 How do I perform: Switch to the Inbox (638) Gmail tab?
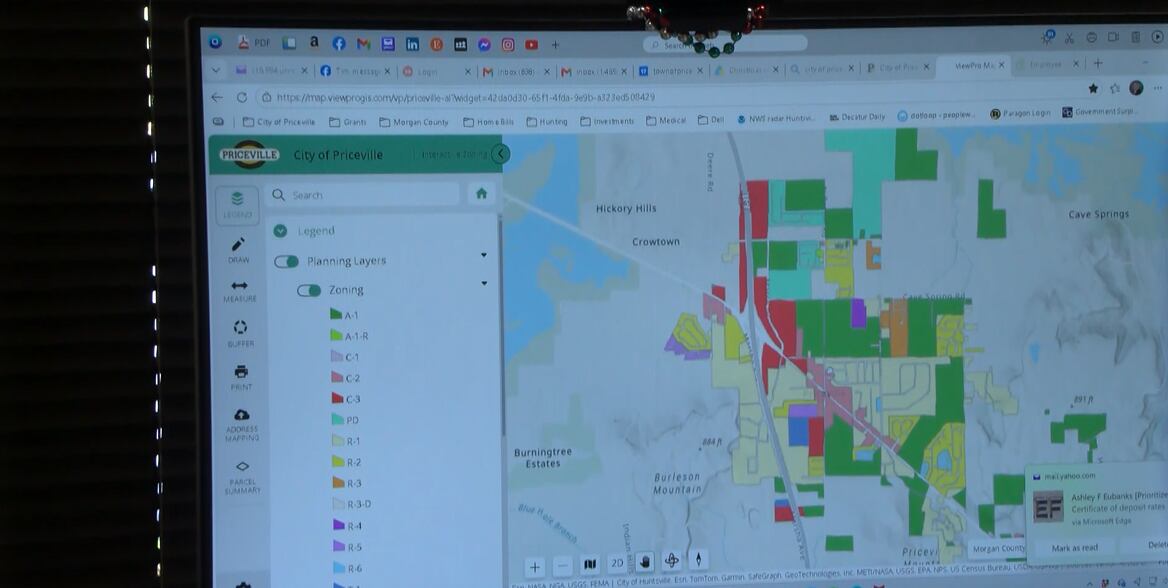pyautogui.click(x=517, y=72)
